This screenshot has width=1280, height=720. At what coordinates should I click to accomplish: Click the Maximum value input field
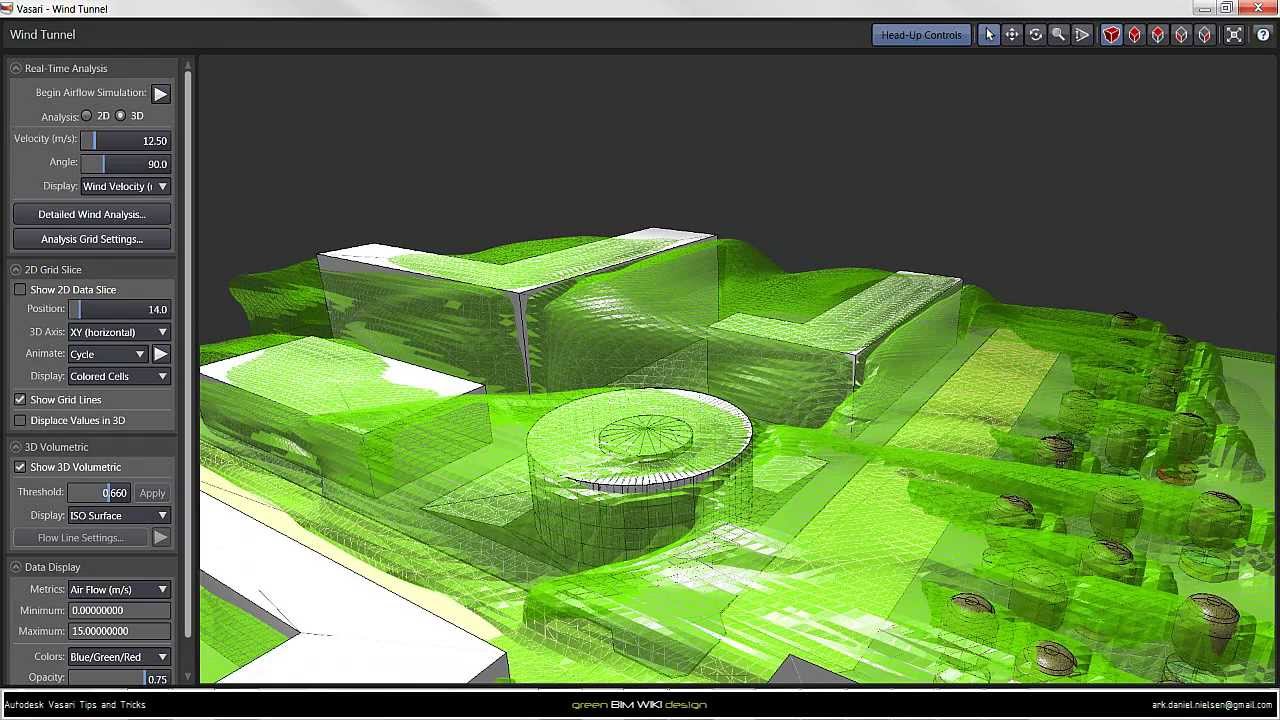click(119, 631)
